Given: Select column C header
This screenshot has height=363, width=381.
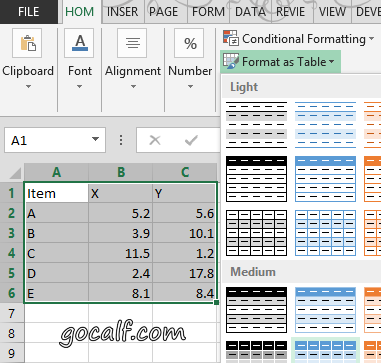Looking at the screenshot, I should coord(185,172).
